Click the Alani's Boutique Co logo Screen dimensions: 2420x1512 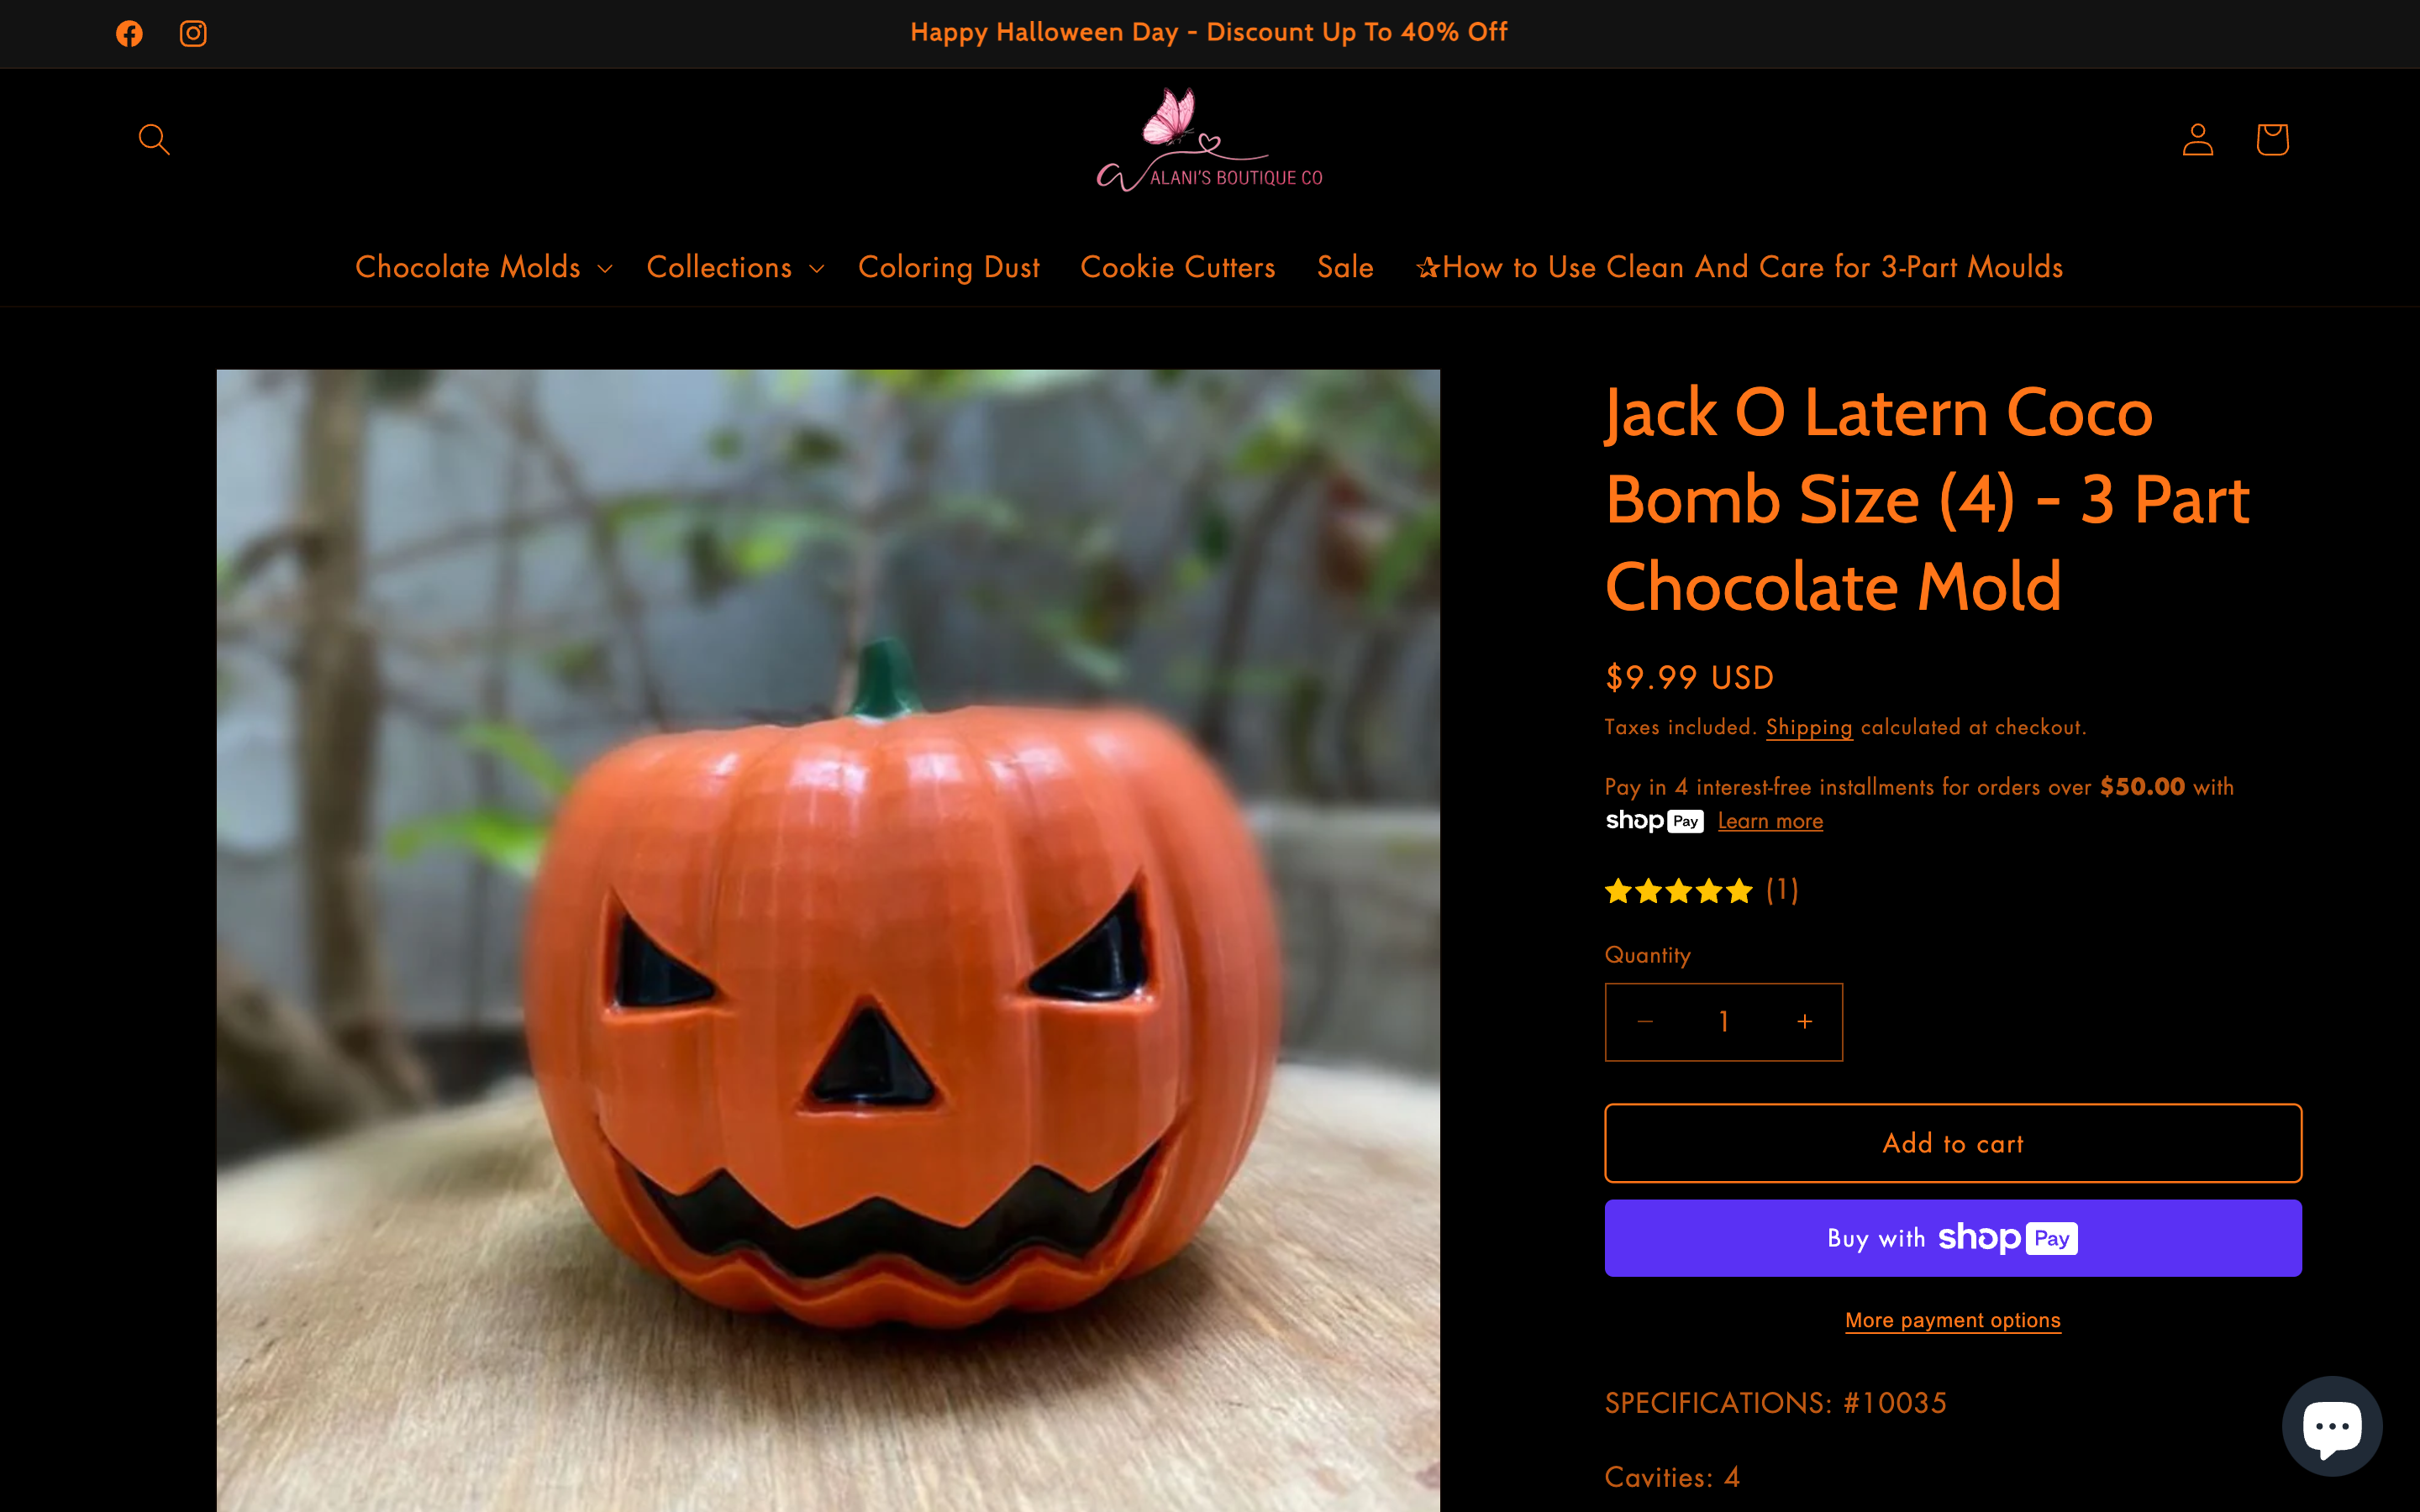[x=1209, y=140]
